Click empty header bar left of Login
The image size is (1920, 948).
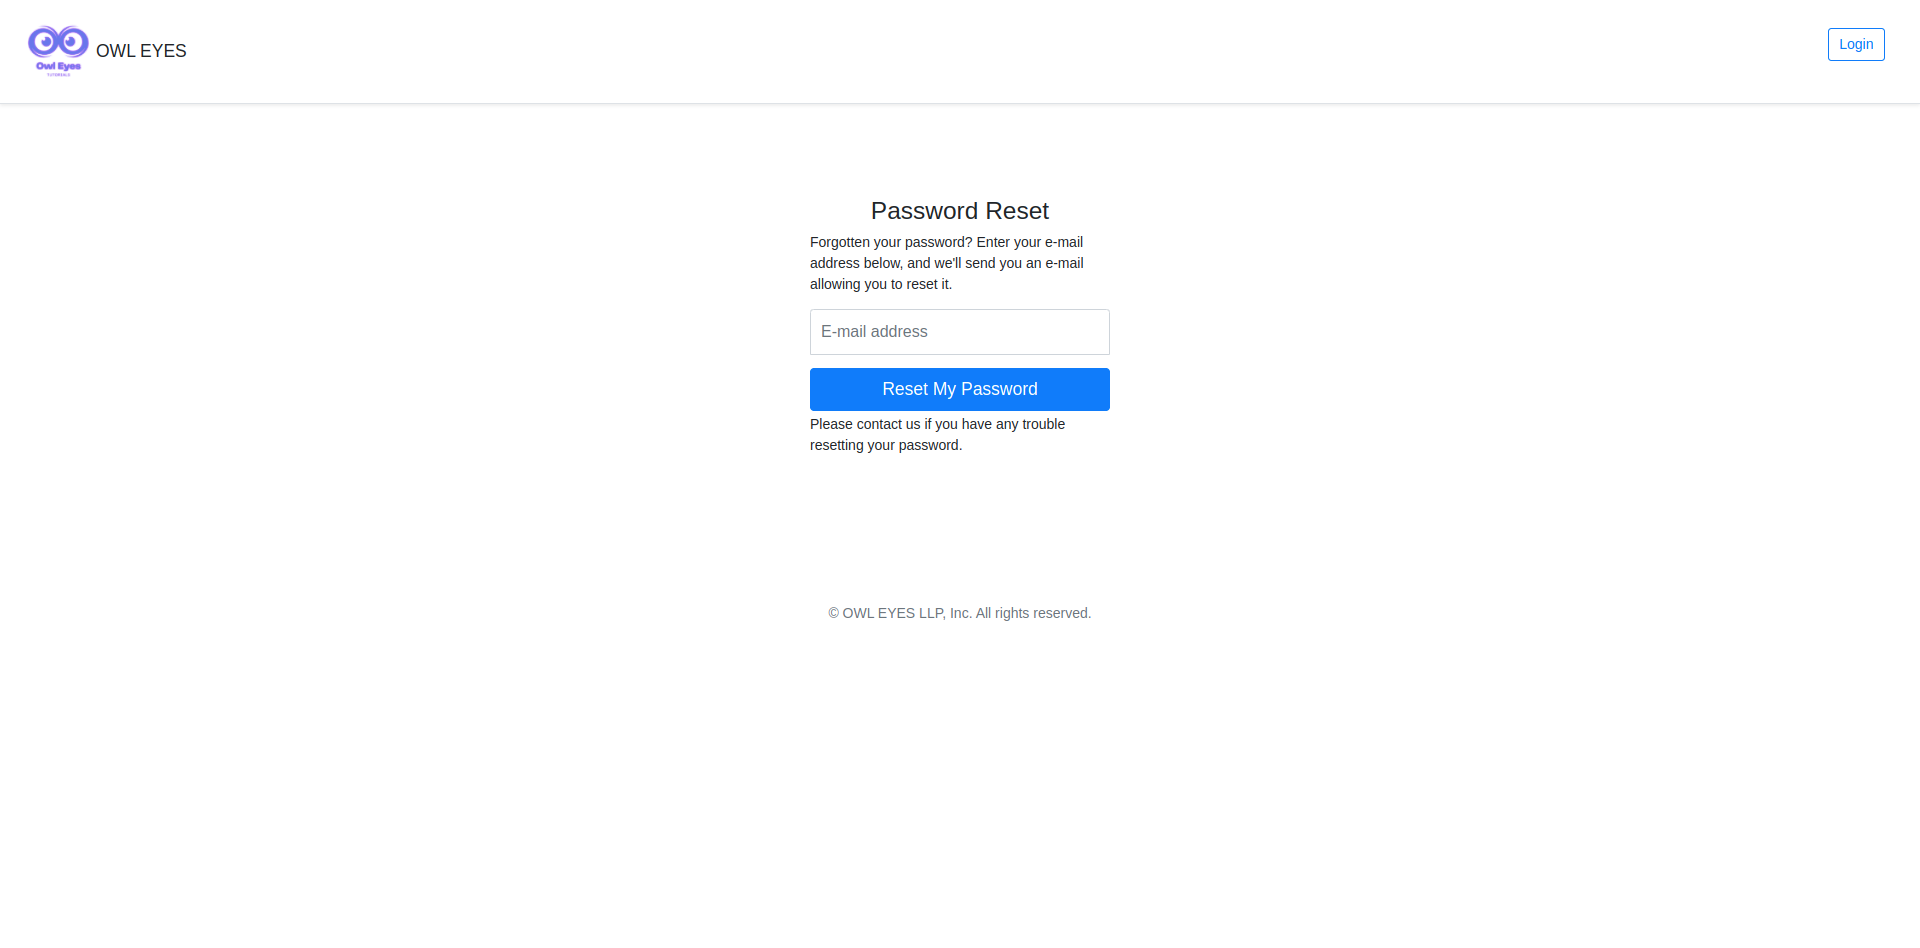[1000, 51]
